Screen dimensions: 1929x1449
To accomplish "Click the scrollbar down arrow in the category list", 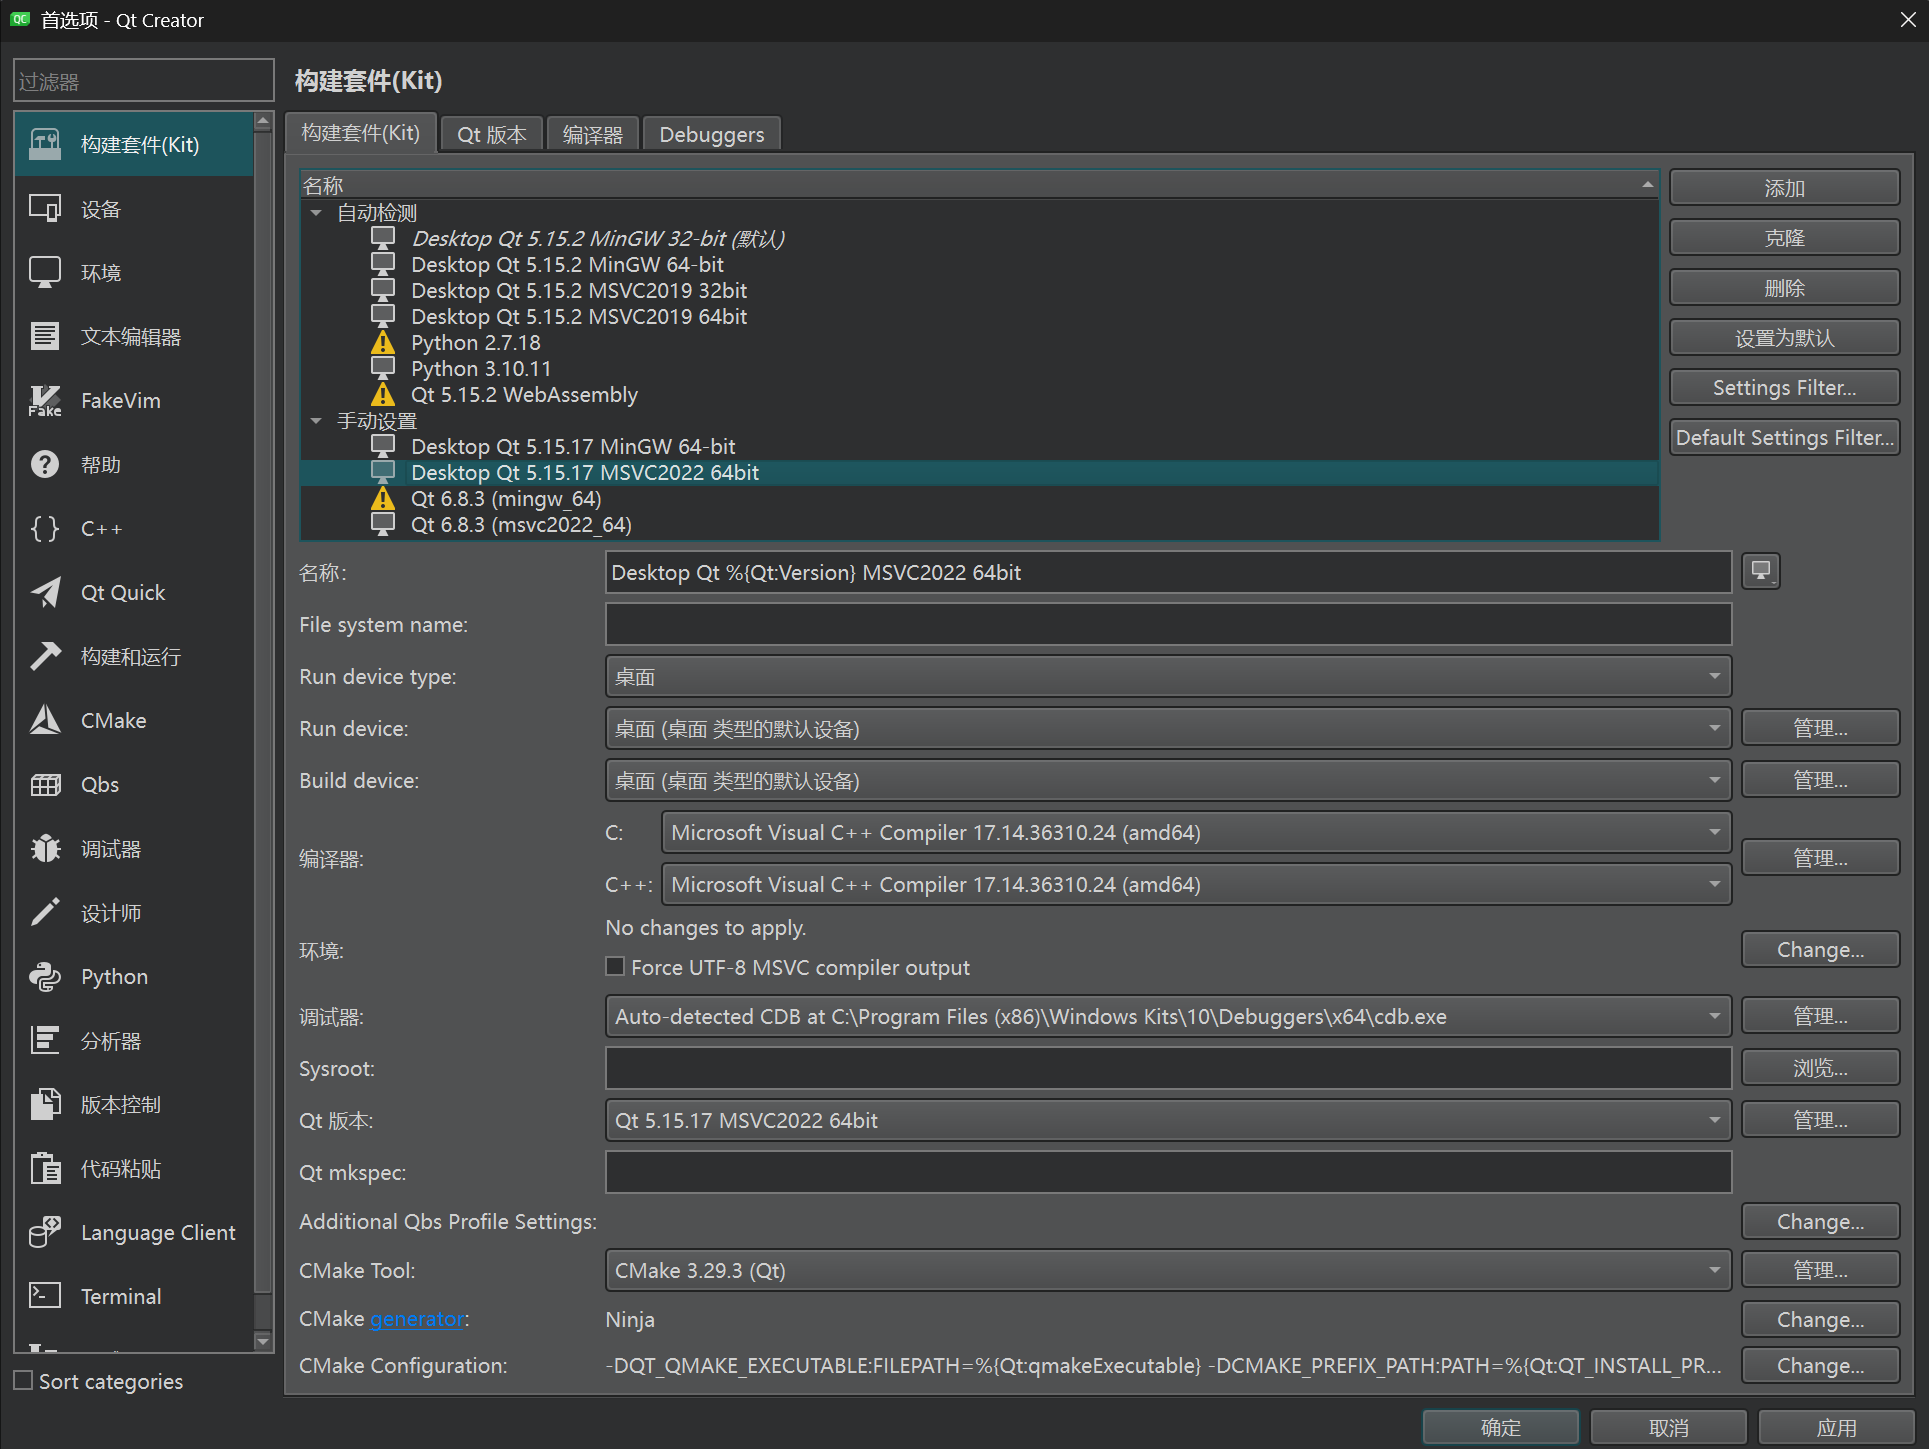I will 263,1341.
